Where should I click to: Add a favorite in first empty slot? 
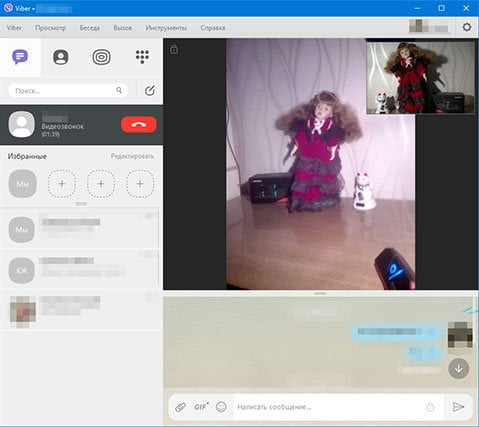click(62, 184)
